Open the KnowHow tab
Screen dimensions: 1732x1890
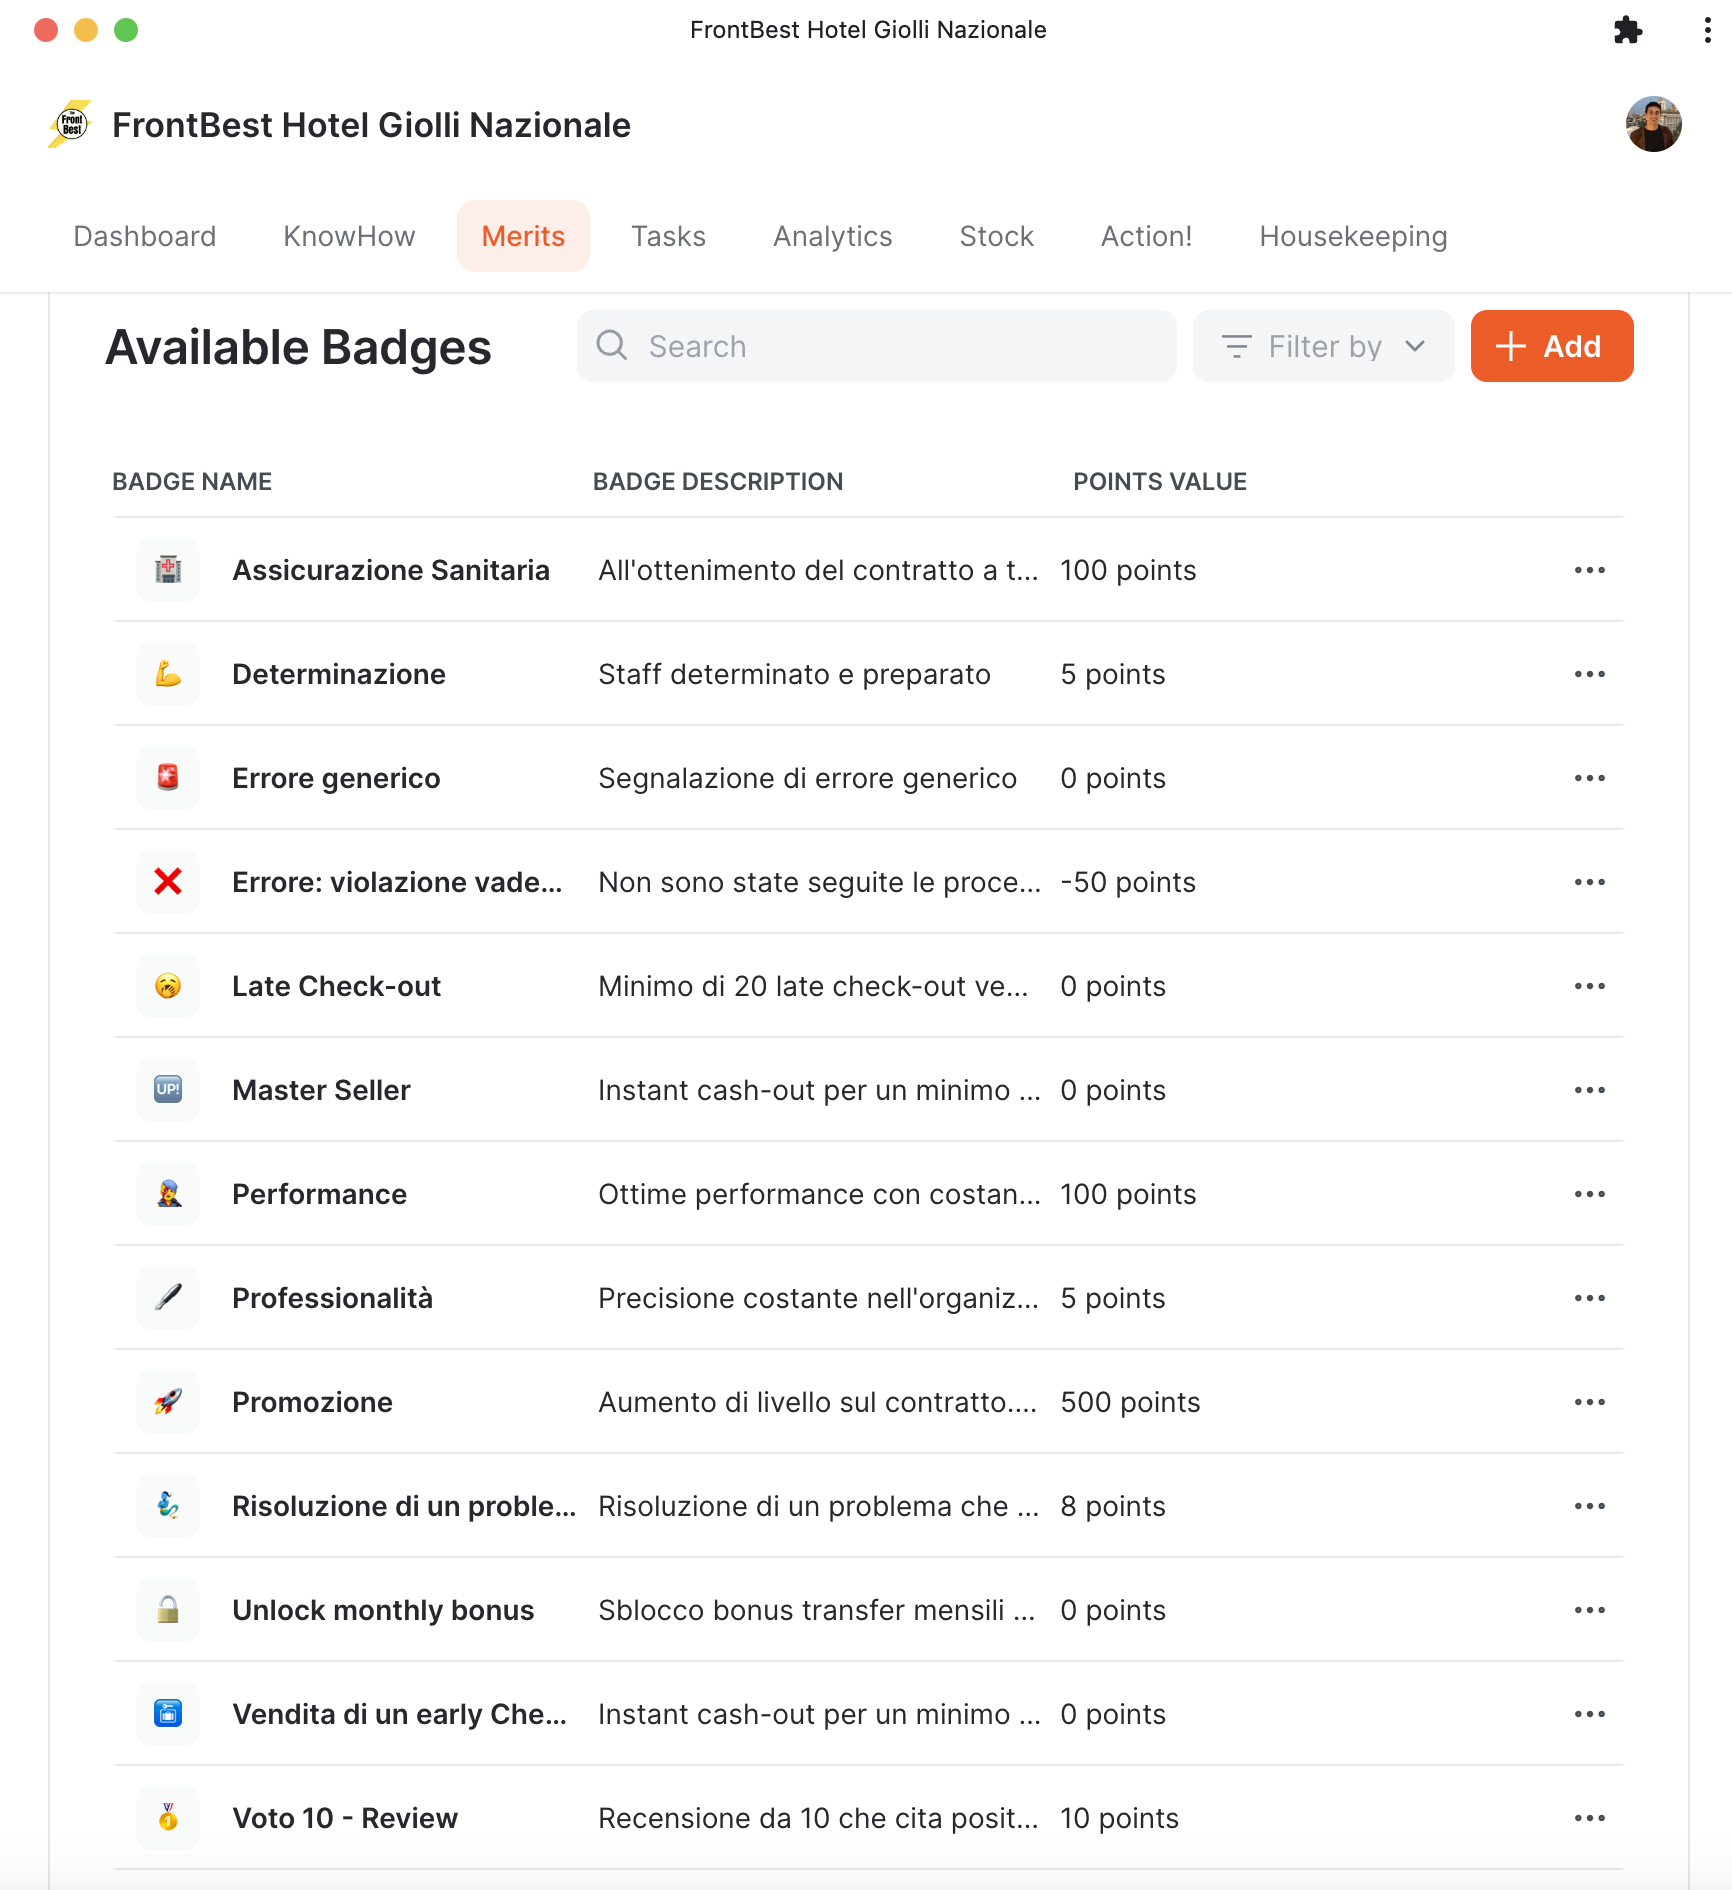[x=349, y=236]
